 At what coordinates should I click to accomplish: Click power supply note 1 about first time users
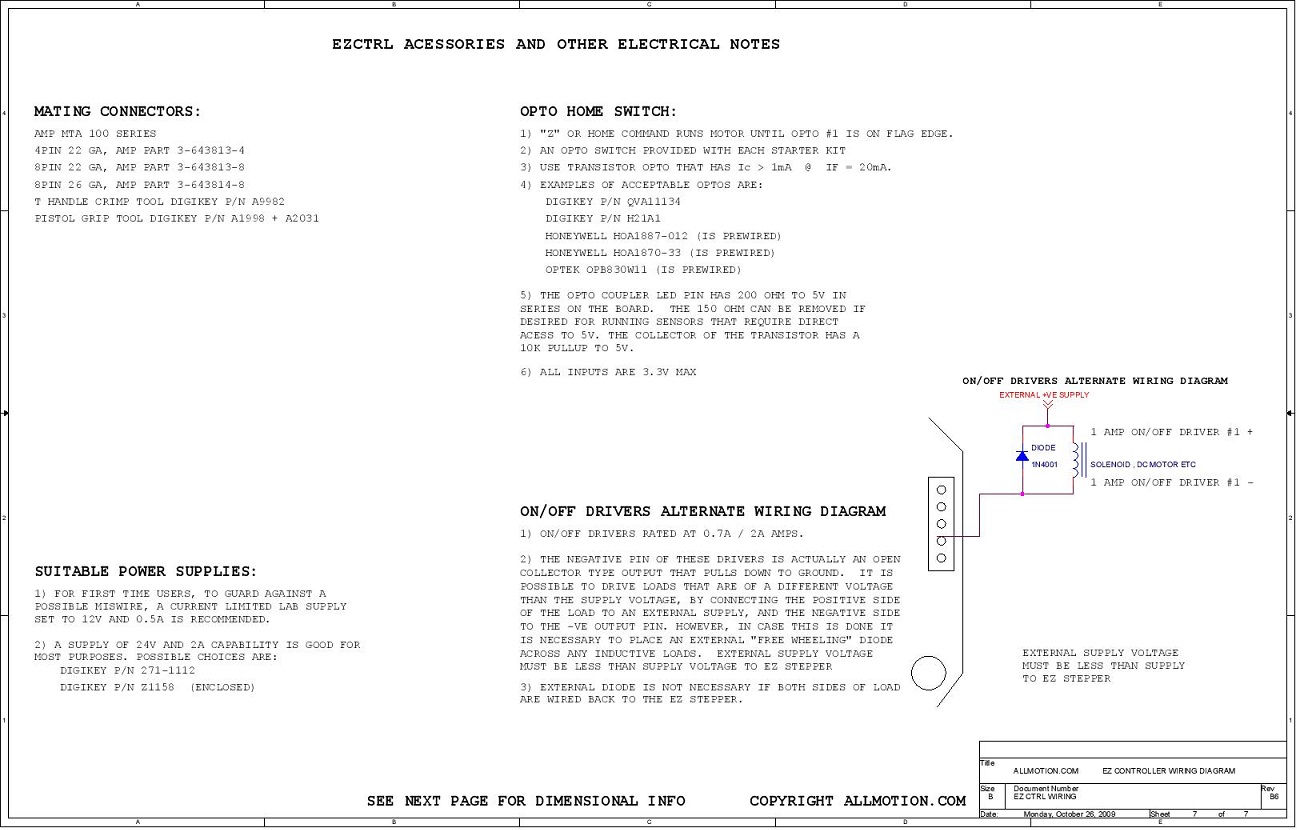(x=191, y=606)
